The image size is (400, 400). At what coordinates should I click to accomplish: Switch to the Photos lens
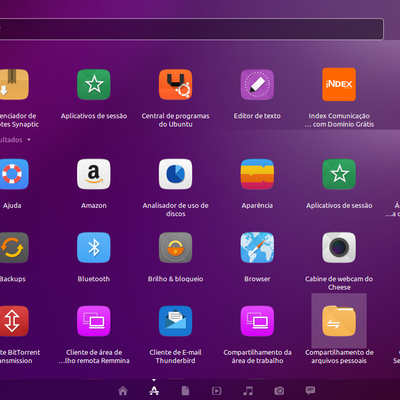279,390
